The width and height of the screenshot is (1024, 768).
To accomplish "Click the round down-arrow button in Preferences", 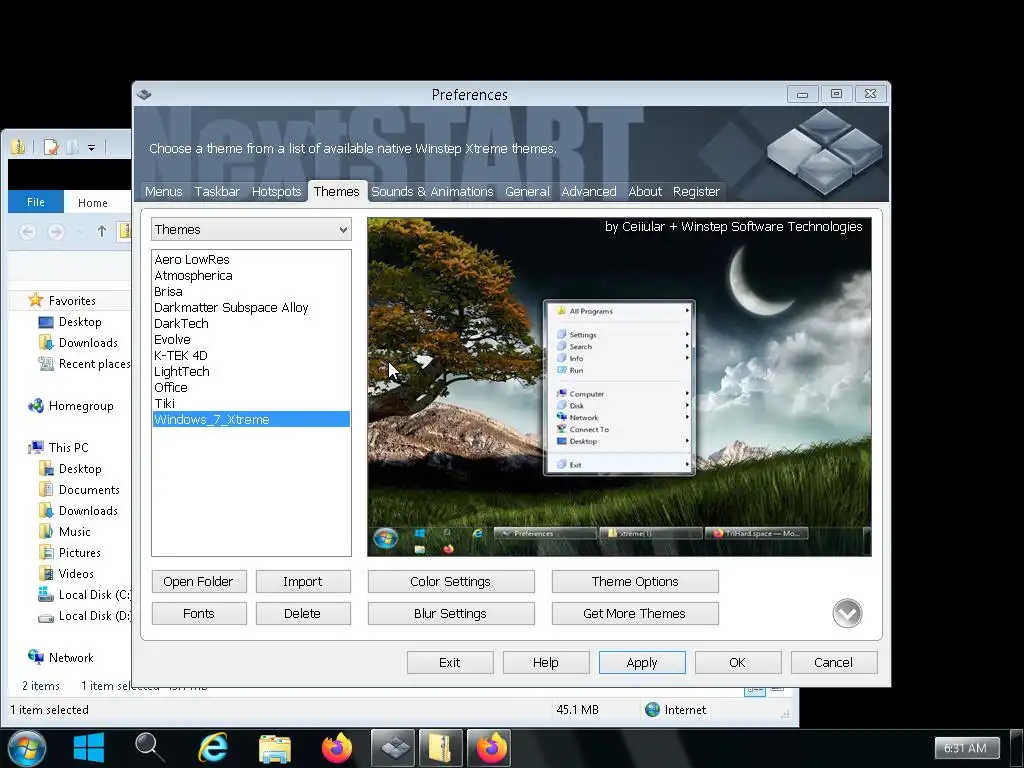I will [x=847, y=613].
